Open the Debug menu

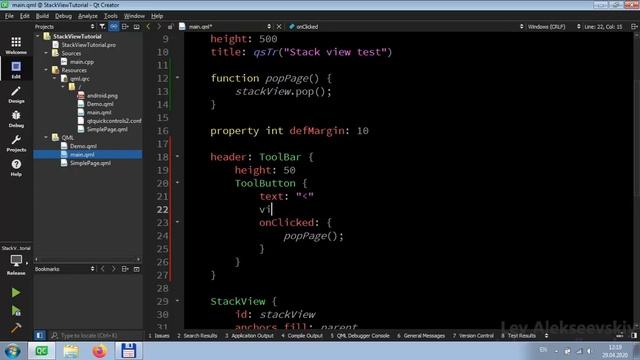(63, 16)
